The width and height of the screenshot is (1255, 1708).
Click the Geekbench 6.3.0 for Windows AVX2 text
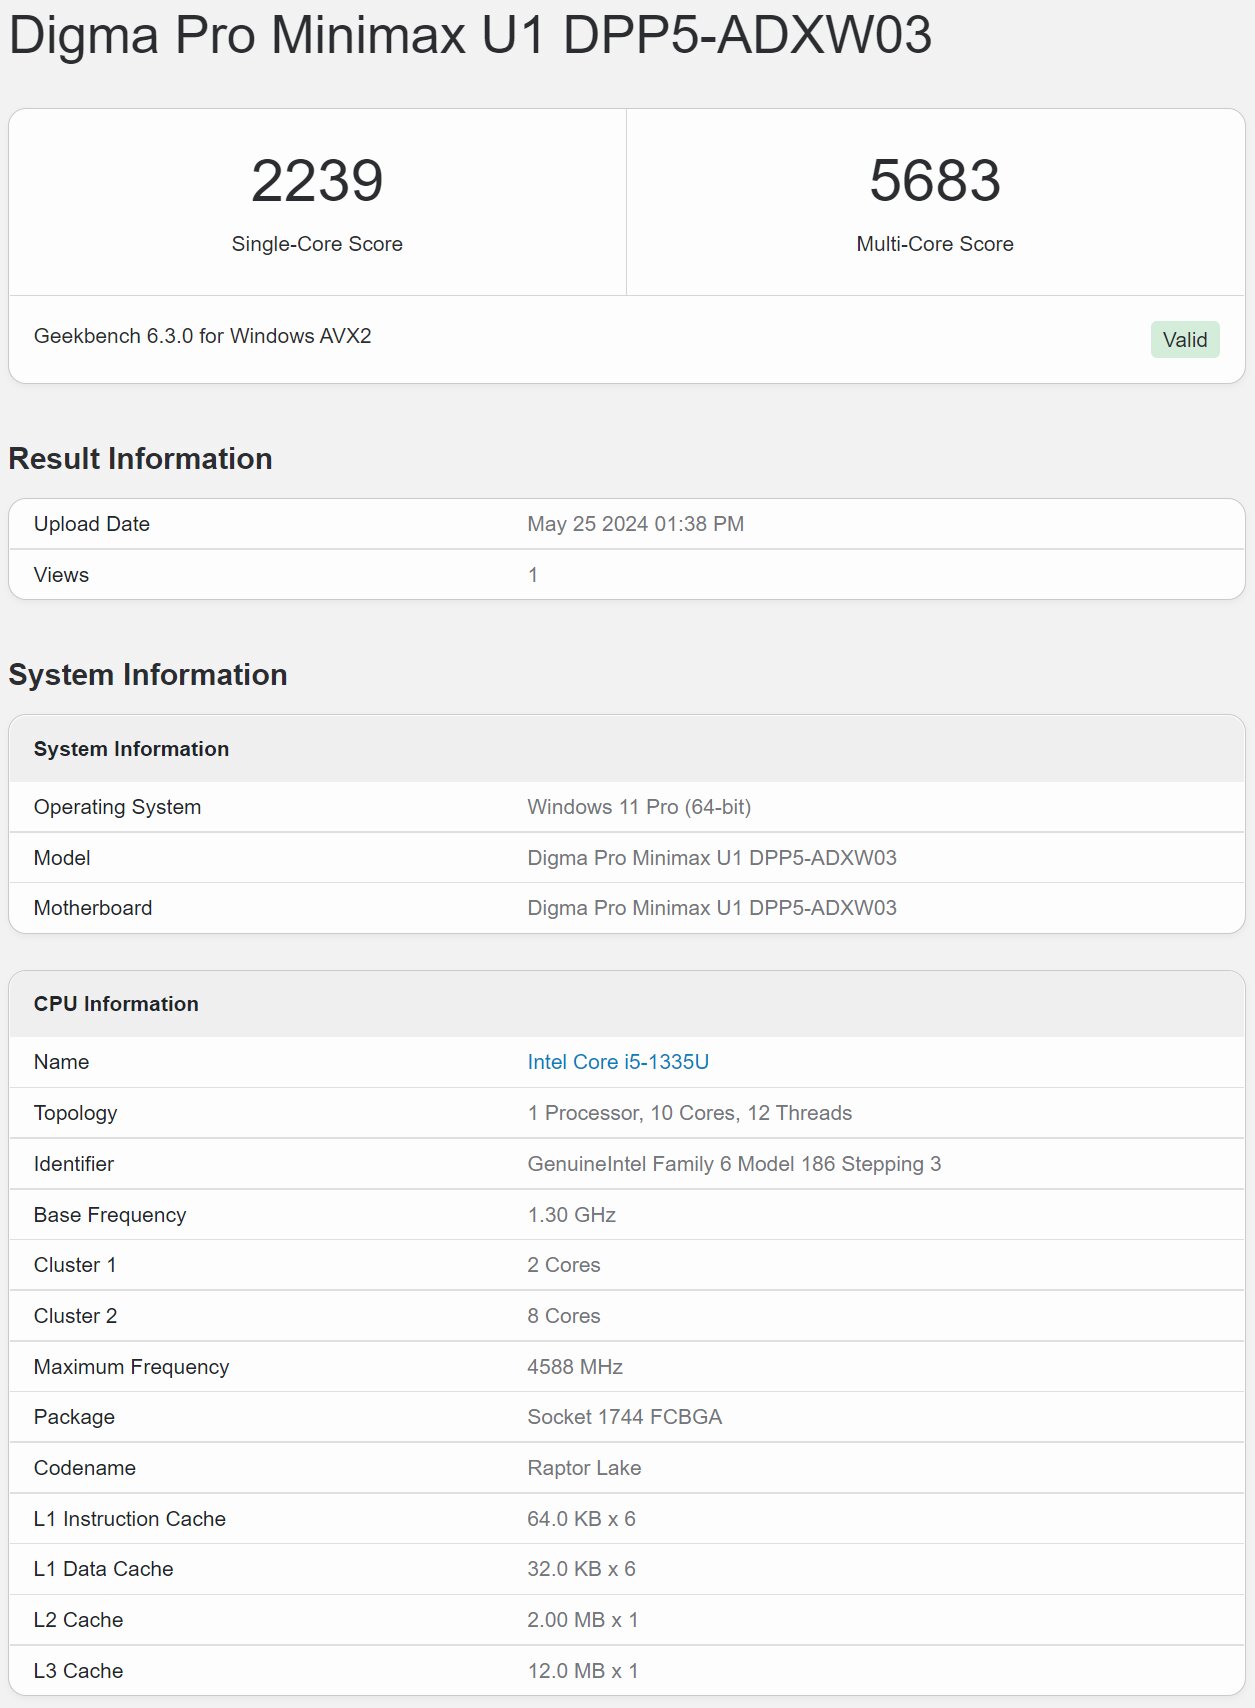[203, 336]
